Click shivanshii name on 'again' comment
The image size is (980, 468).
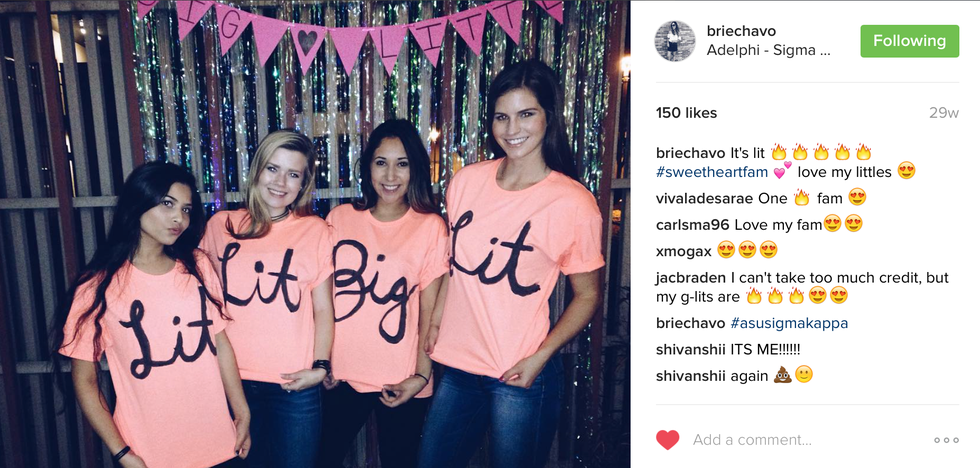click(x=691, y=376)
